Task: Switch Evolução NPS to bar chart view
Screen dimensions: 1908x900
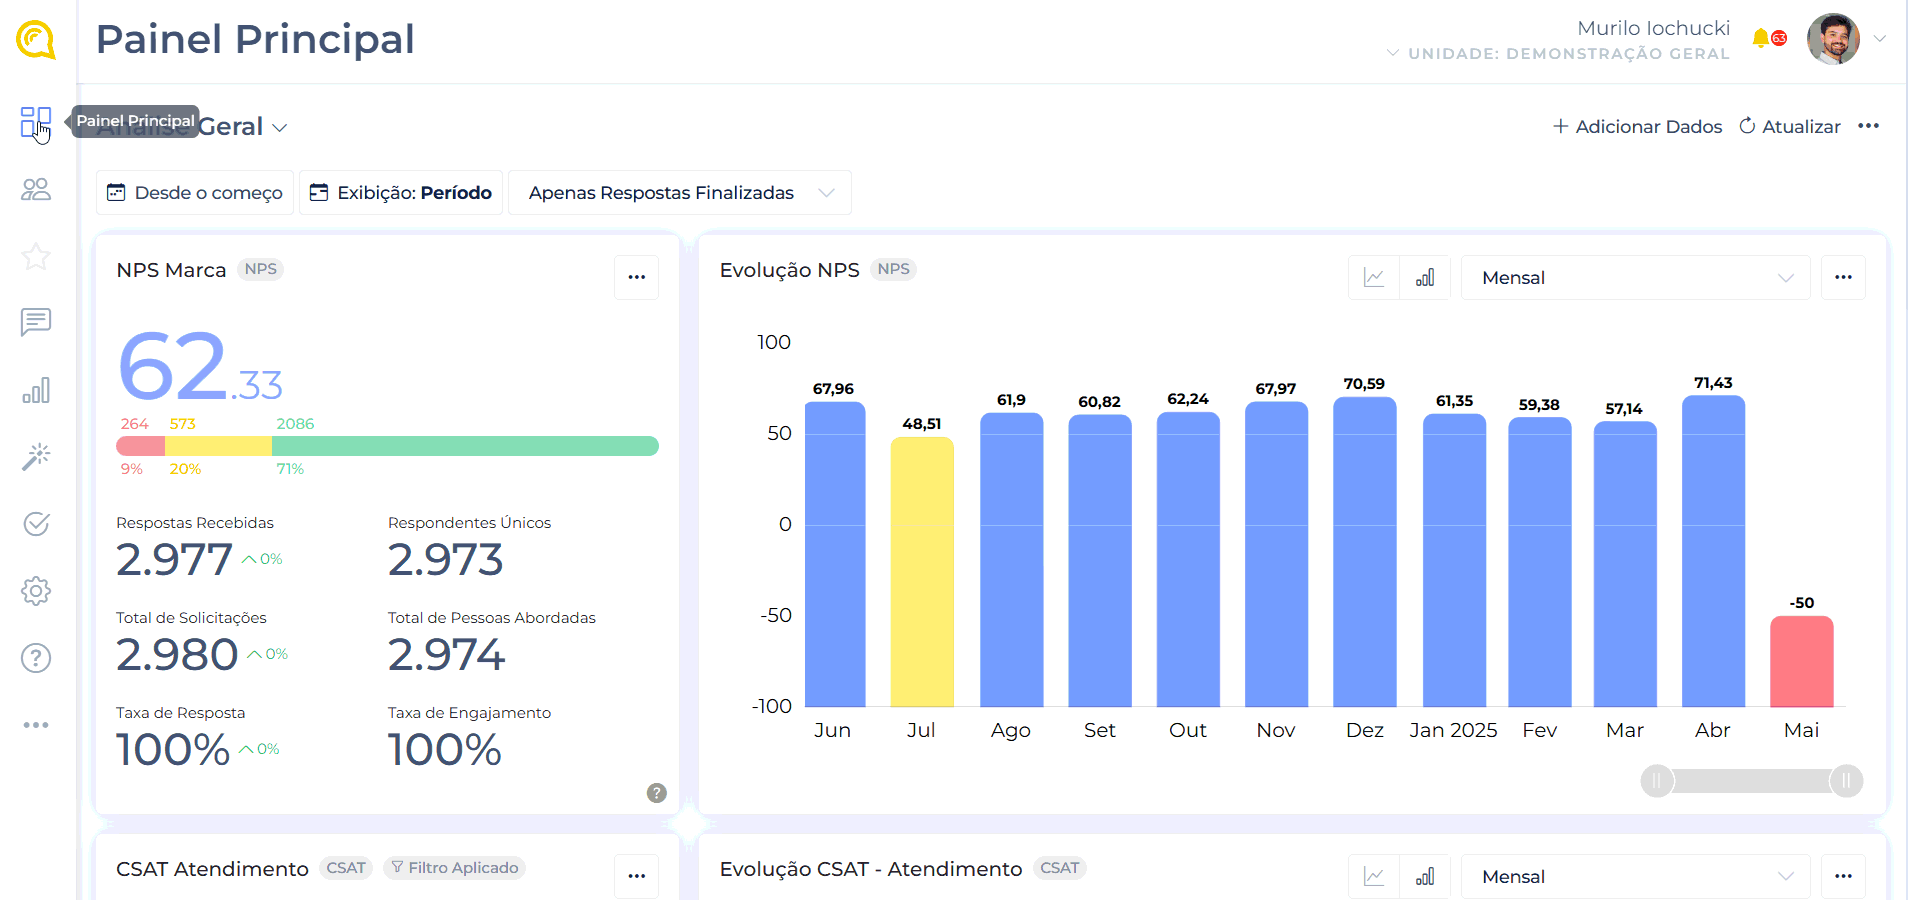Action: click(x=1425, y=278)
